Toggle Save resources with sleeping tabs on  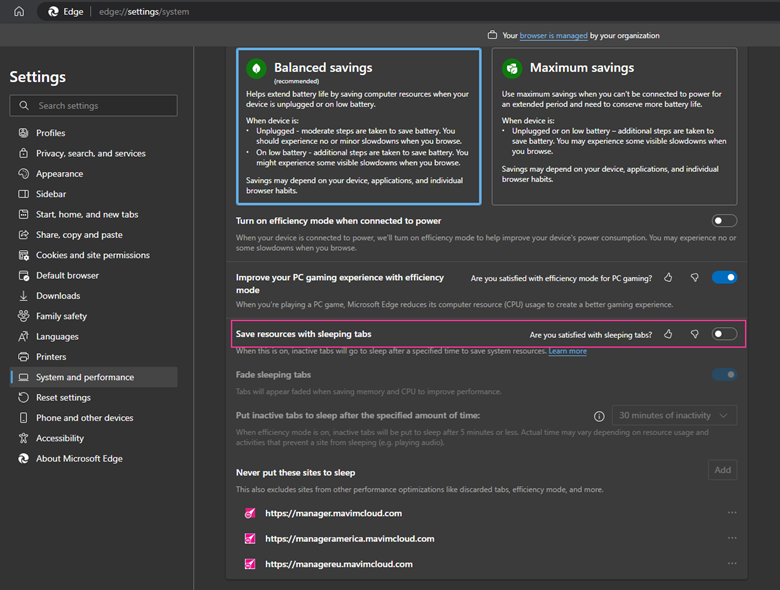coord(724,334)
